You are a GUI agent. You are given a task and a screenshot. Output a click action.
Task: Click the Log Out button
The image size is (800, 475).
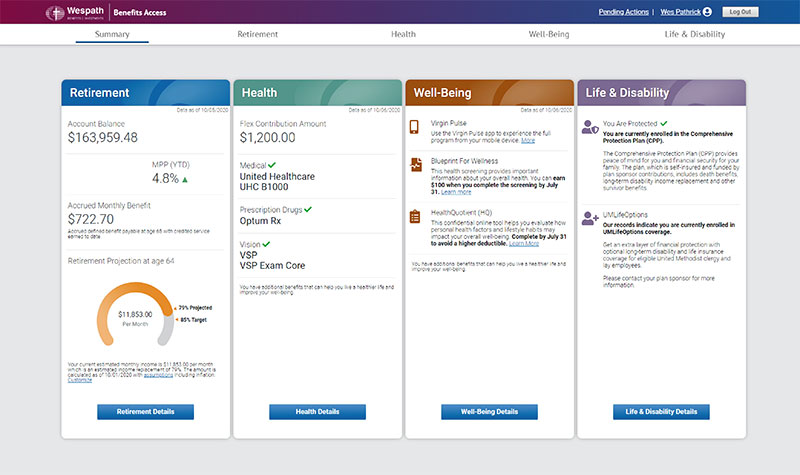740,12
